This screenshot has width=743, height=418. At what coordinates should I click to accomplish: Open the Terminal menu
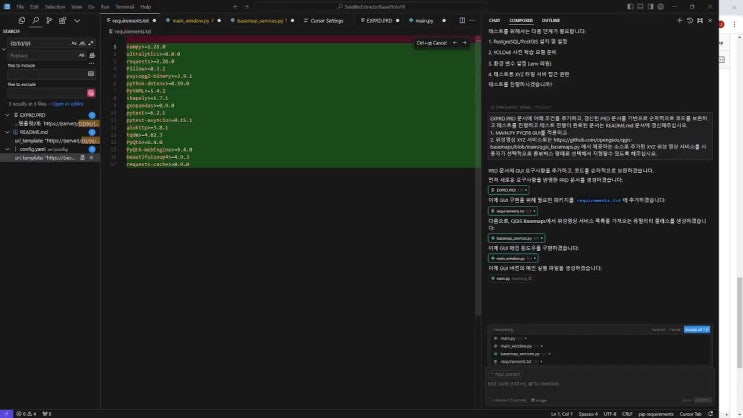point(125,7)
